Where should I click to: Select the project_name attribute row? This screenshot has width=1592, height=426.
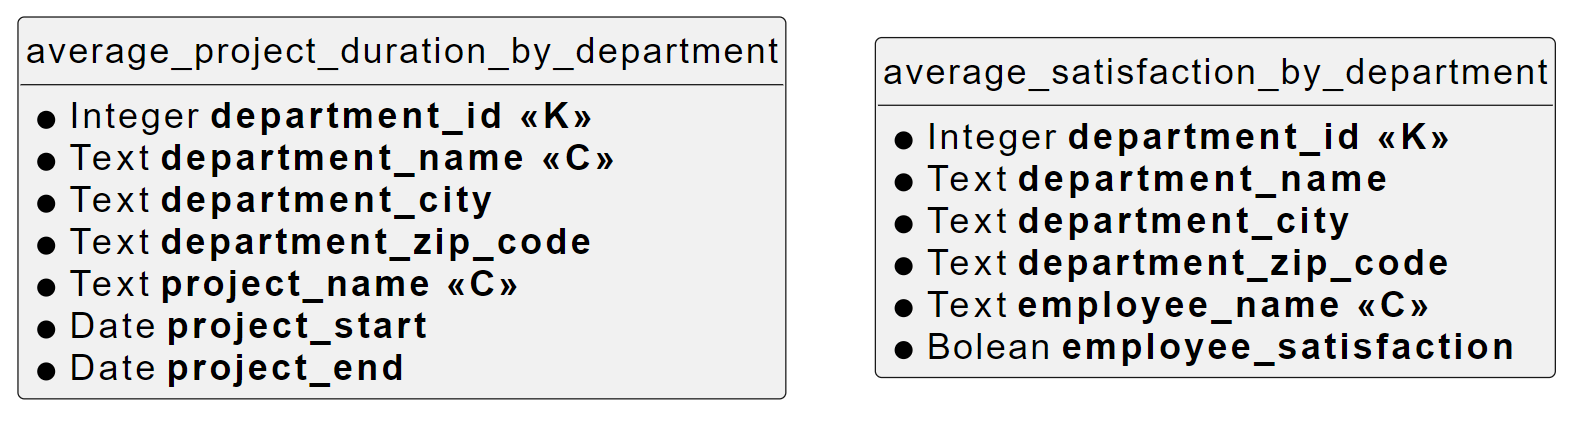(x=296, y=284)
